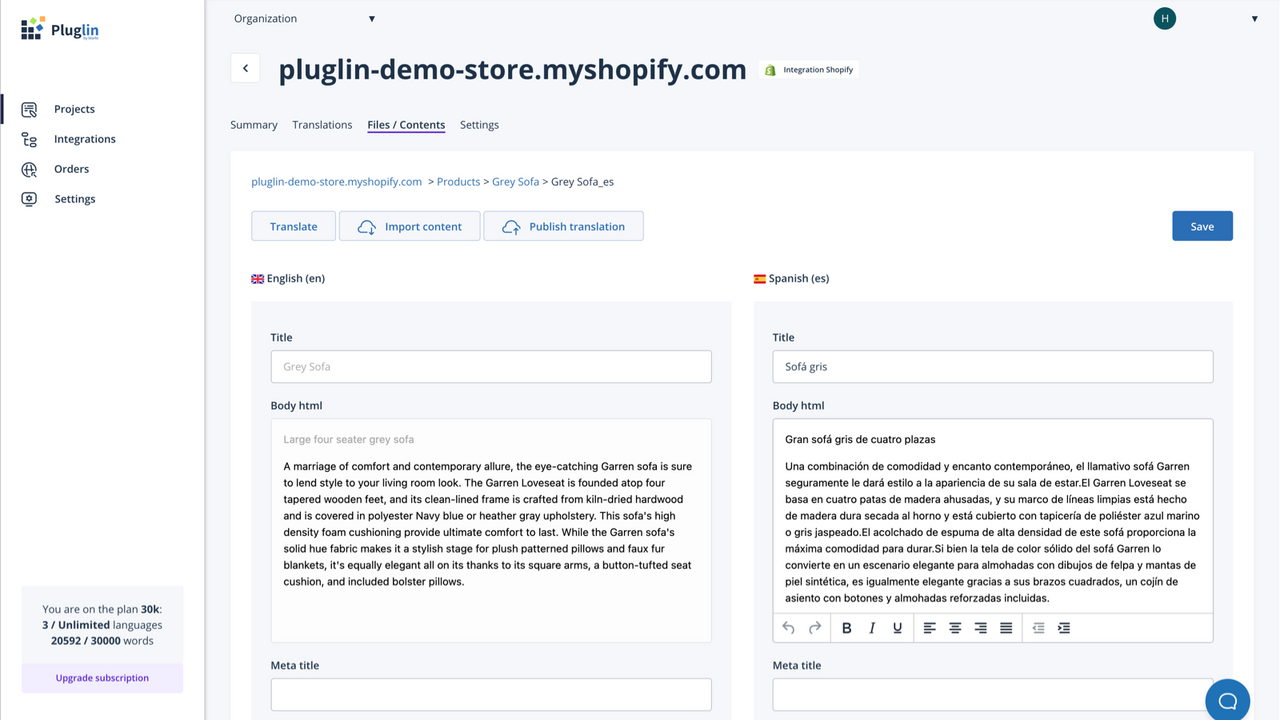Redo the edit in the editor
This screenshot has height=720, width=1280.
pyautogui.click(x=814, y=628)
